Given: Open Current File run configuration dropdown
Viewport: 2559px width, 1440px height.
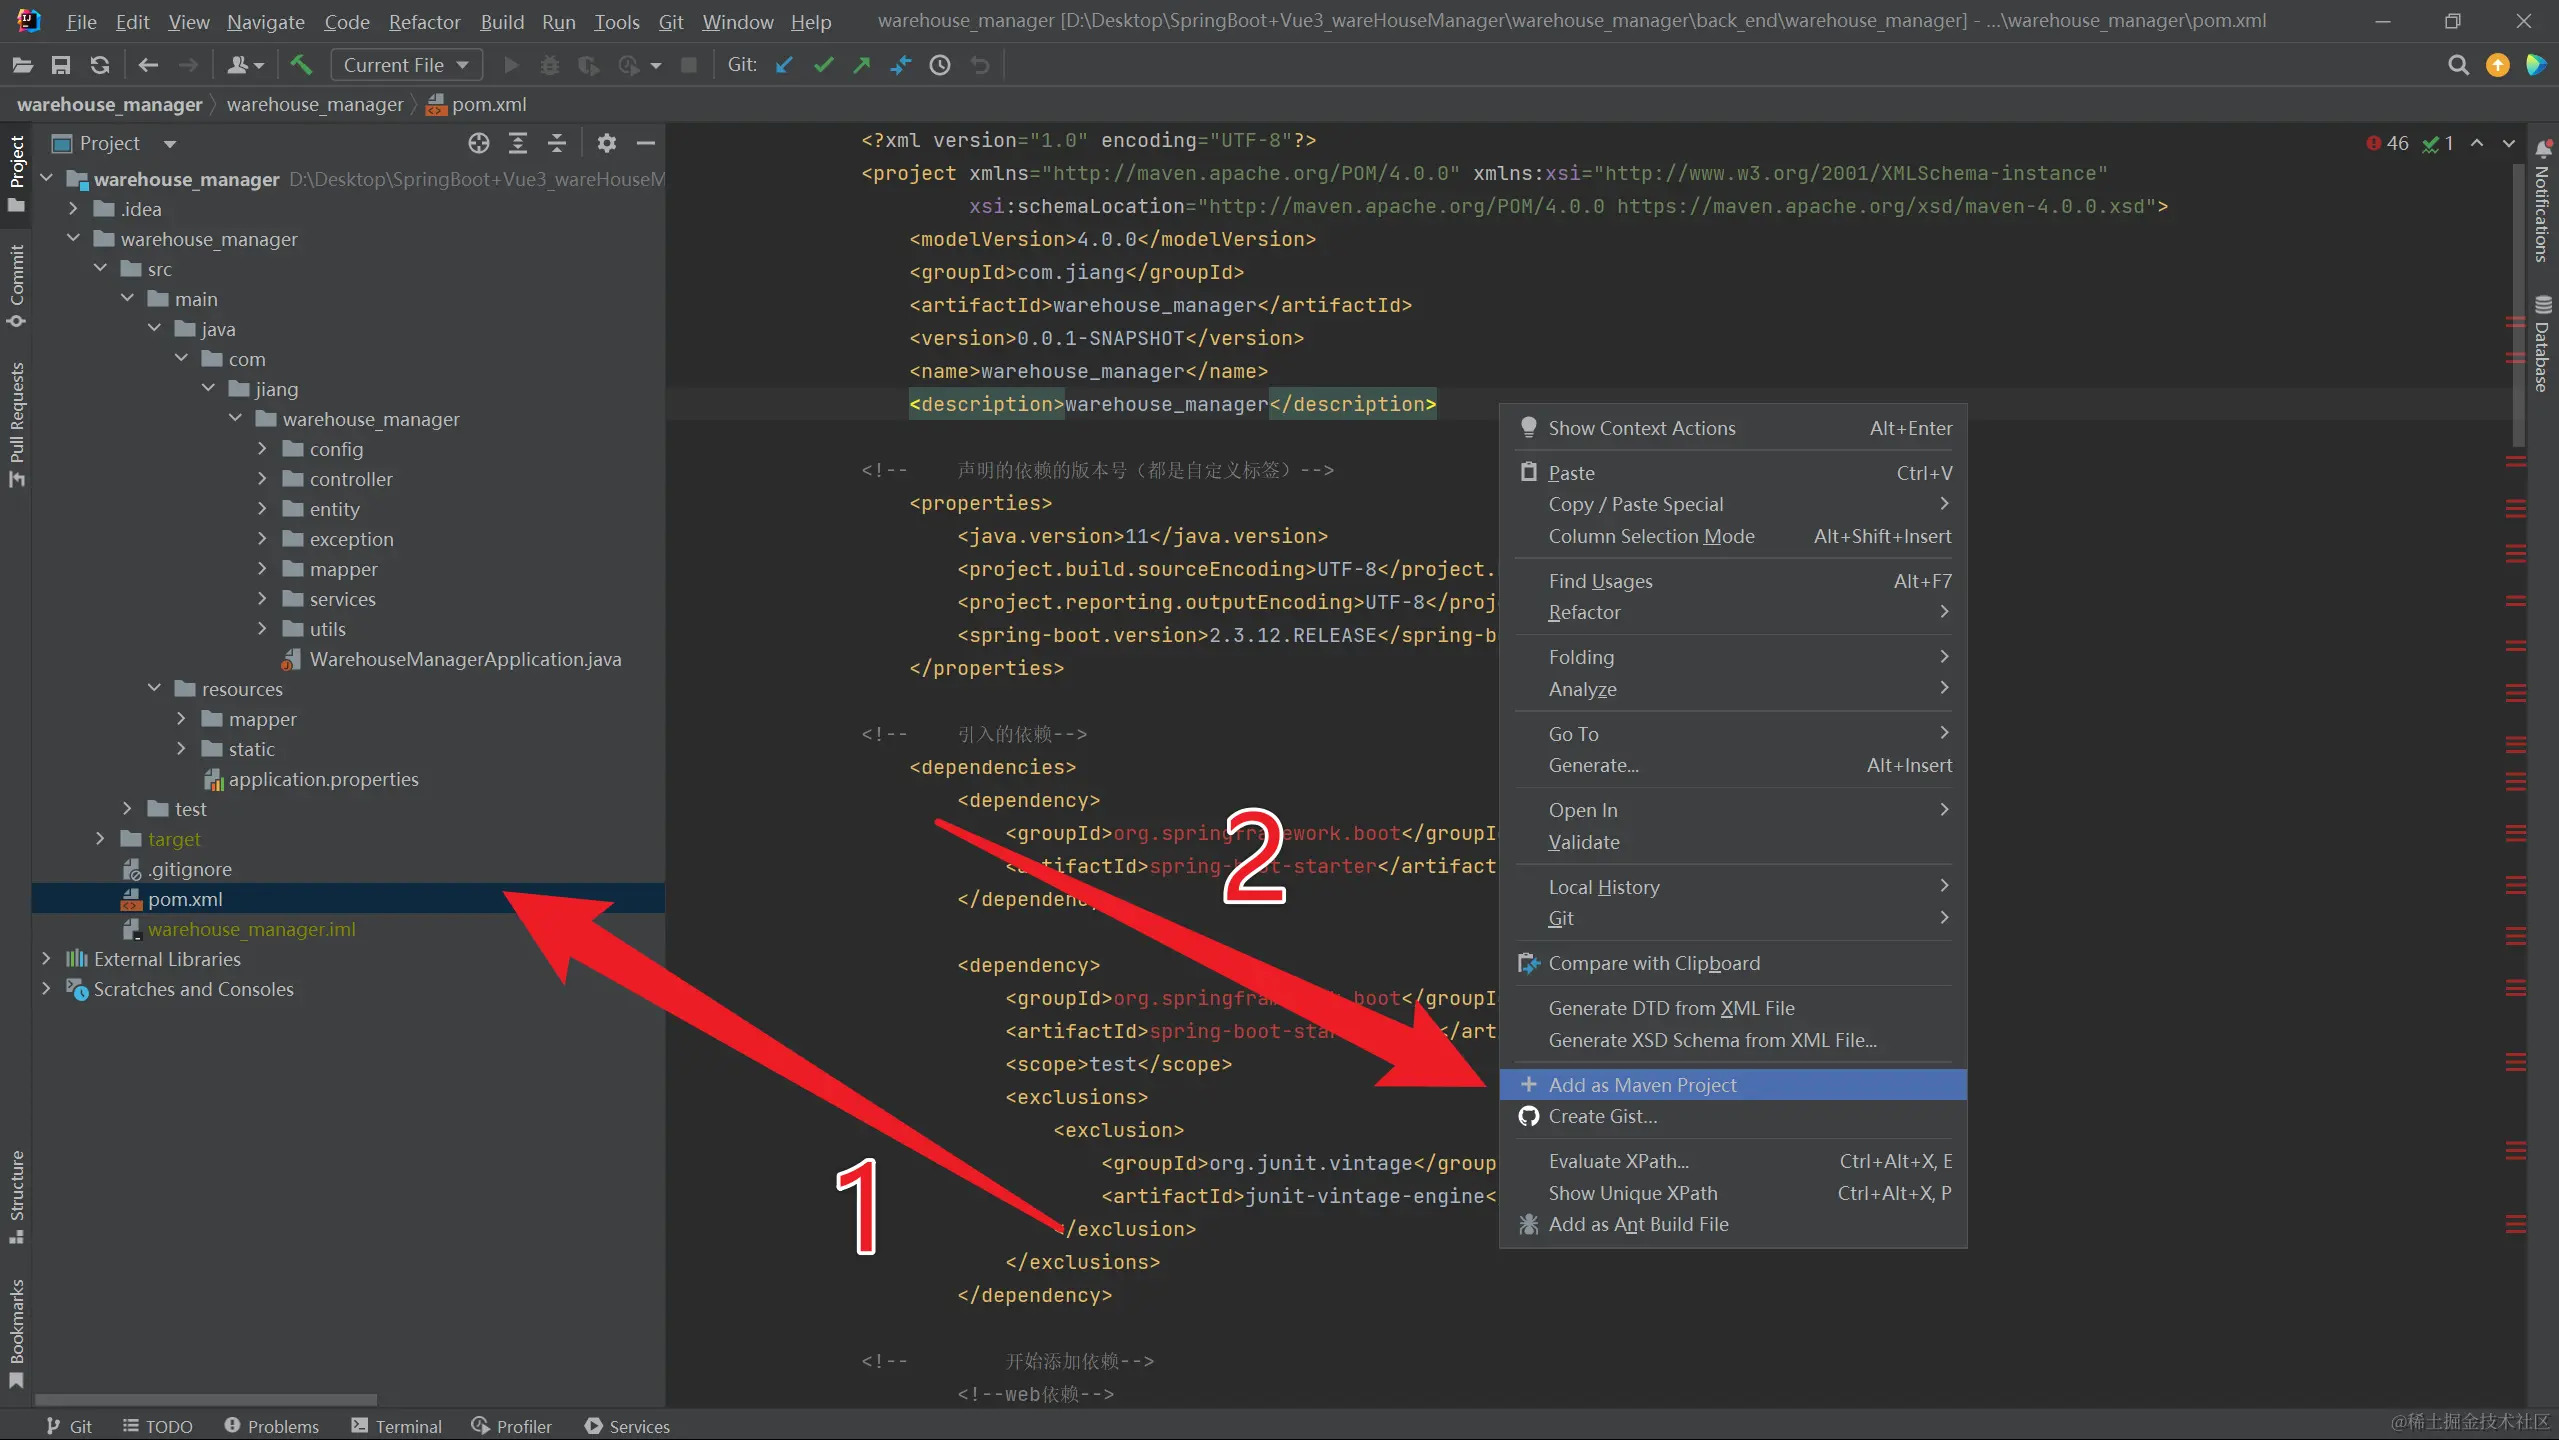Looking at the screenshot, I should [x=406, y=65].
